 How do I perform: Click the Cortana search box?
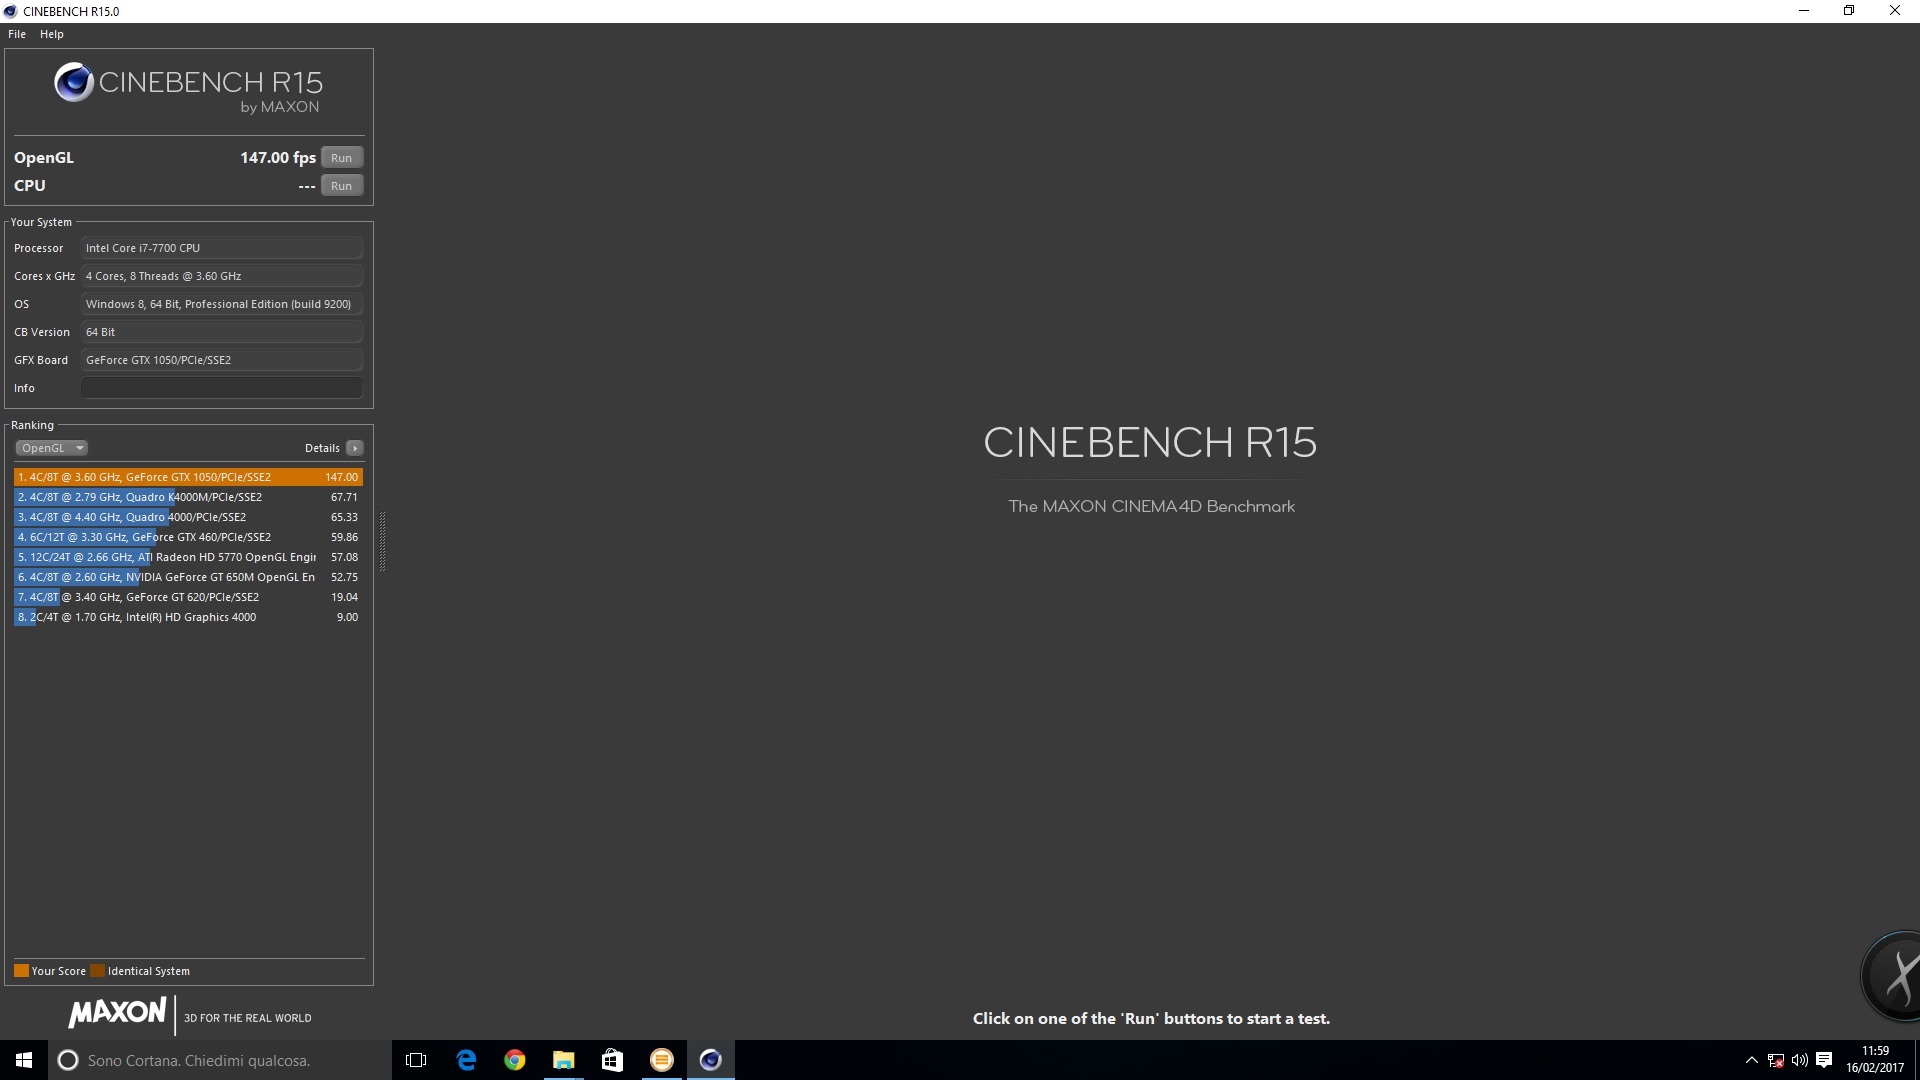pyautogui.click(x=220, y=1060)
